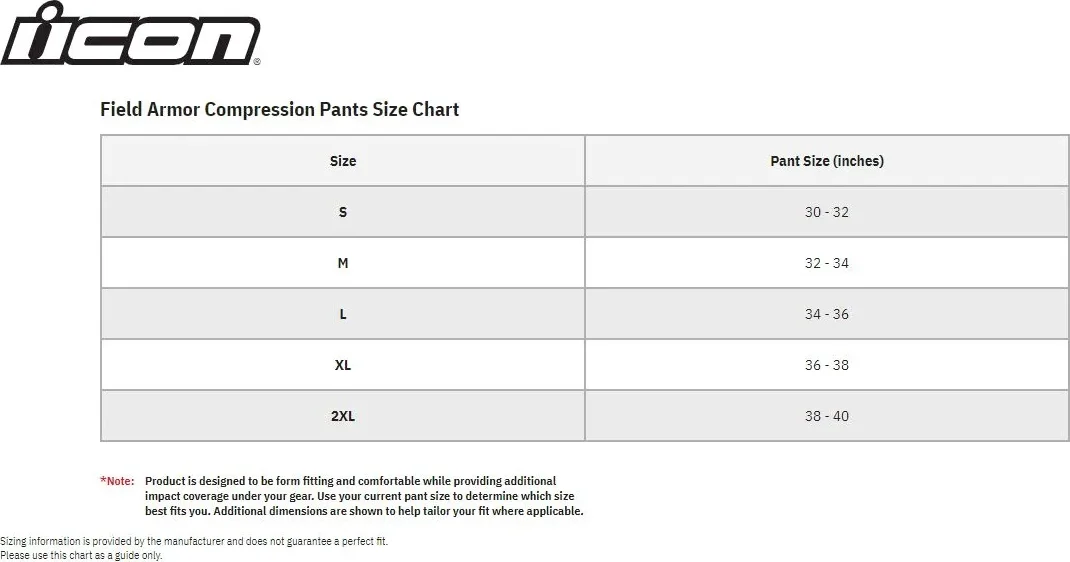The width and height of the screenshot is (1070, 562).
Task: Click the ICON brand logo
Action: pyautogui.click(x=130, y=34)
